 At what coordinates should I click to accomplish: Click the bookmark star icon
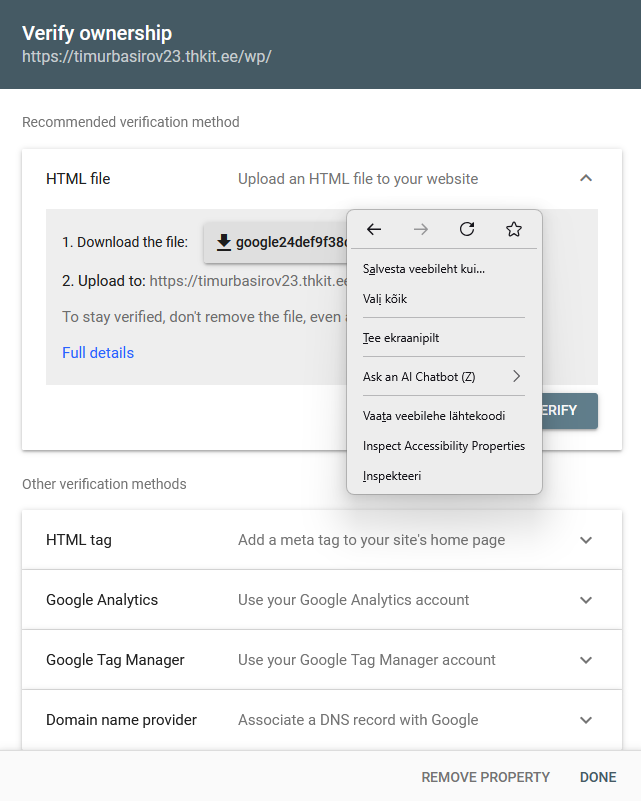click(x=514, y=230)
